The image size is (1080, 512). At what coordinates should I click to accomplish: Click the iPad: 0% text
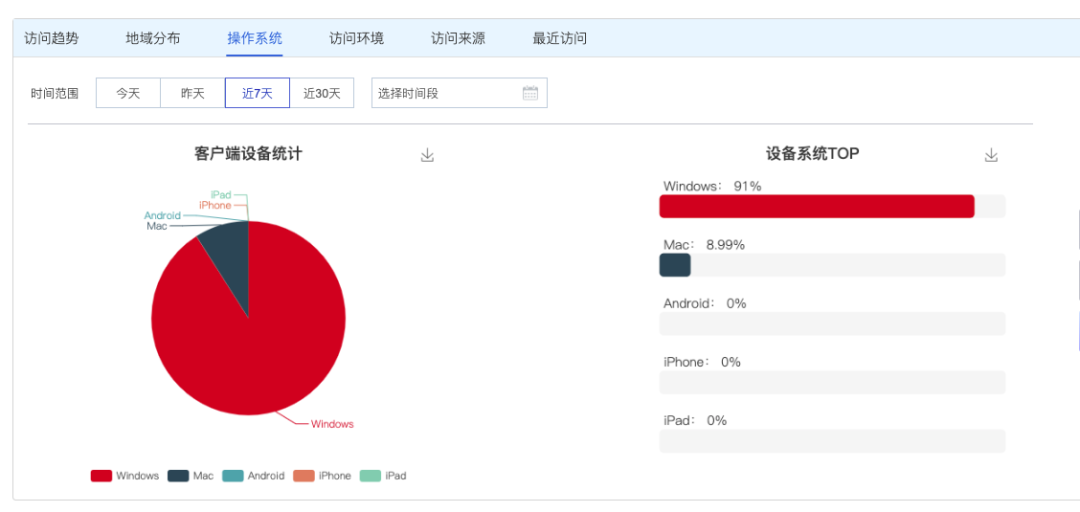click(695, 420)
